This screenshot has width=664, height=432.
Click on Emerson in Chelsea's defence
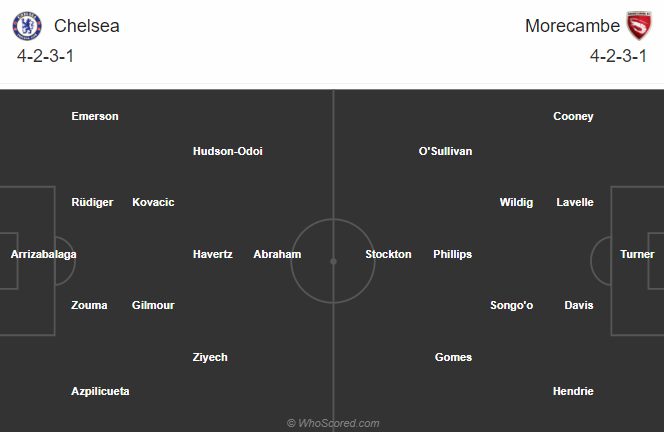pyautogui.click(x=95, y=116)
